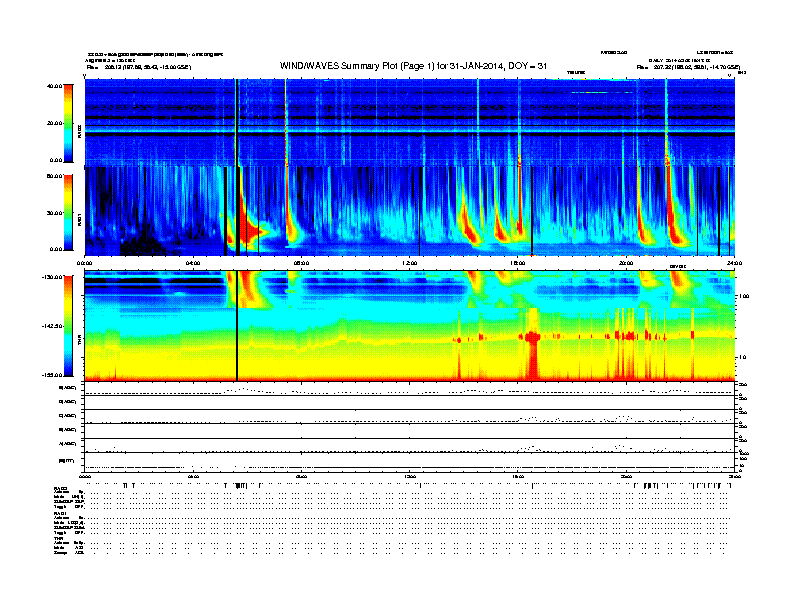Image resolution: width=792 pixels, height=612 pixels.
Task: Select the RAD1 intensity color bar
Action: pyautogui.click(x=68, y=212)
